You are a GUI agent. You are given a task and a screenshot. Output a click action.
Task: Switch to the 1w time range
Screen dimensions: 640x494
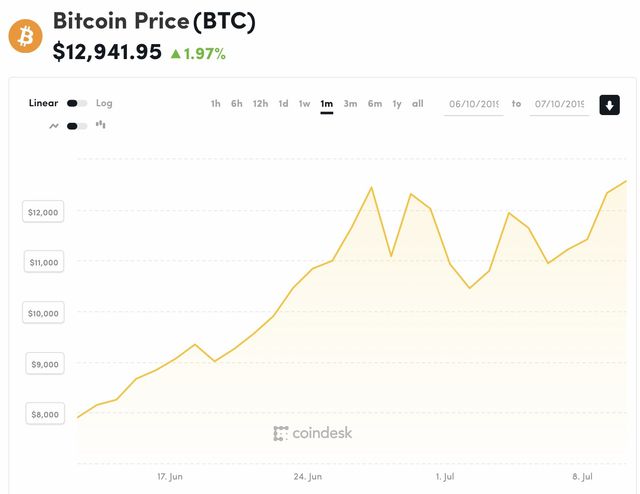pos(304,104)
